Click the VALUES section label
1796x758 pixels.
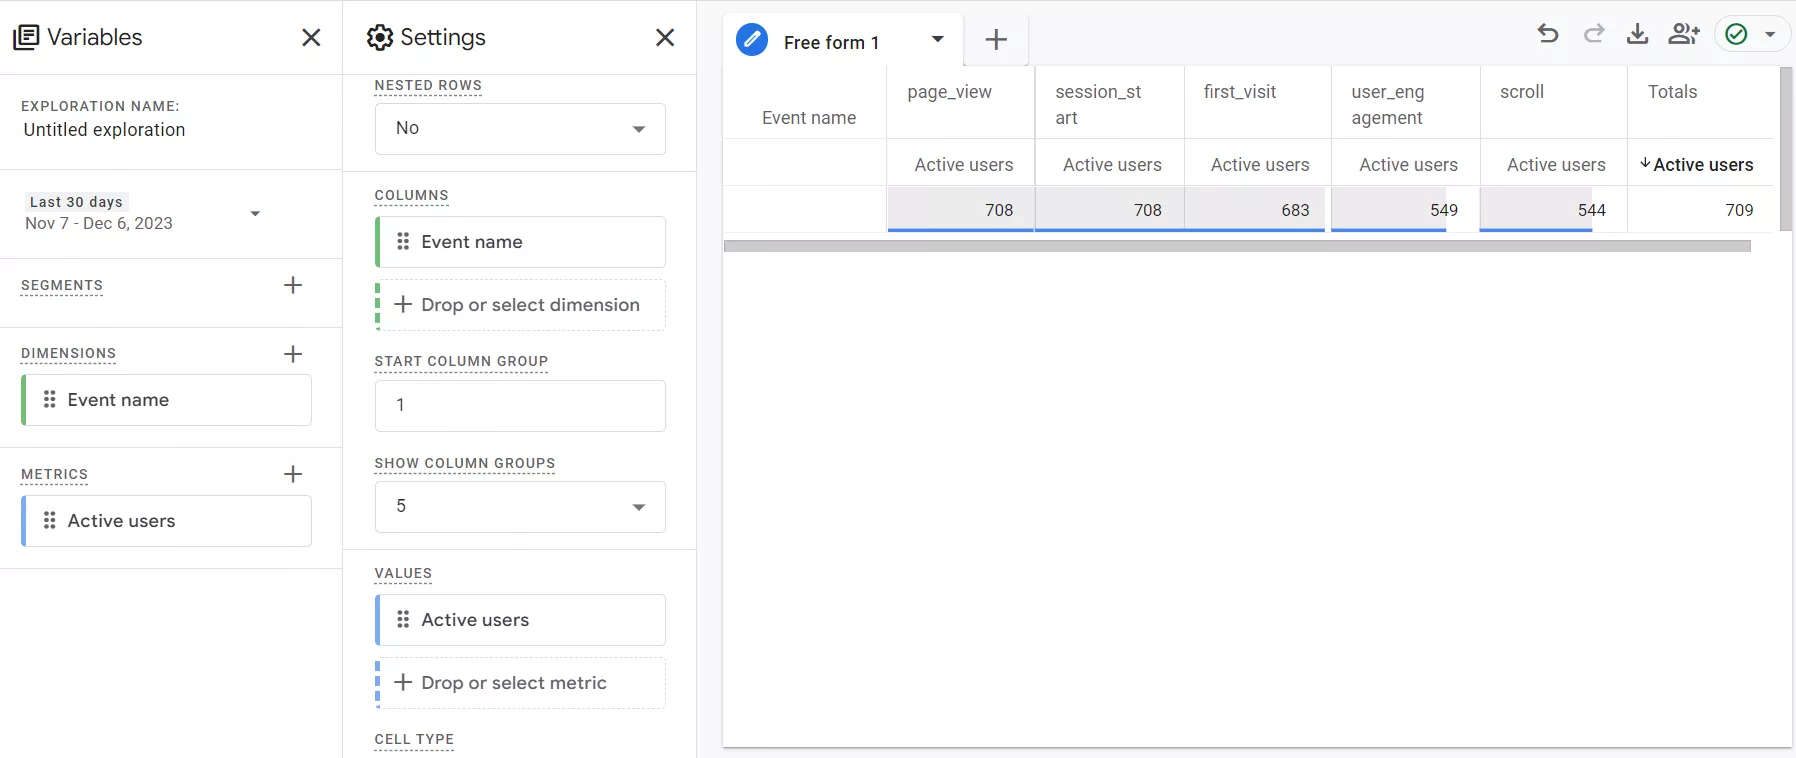pyautogui.click(x=403, y=573)
